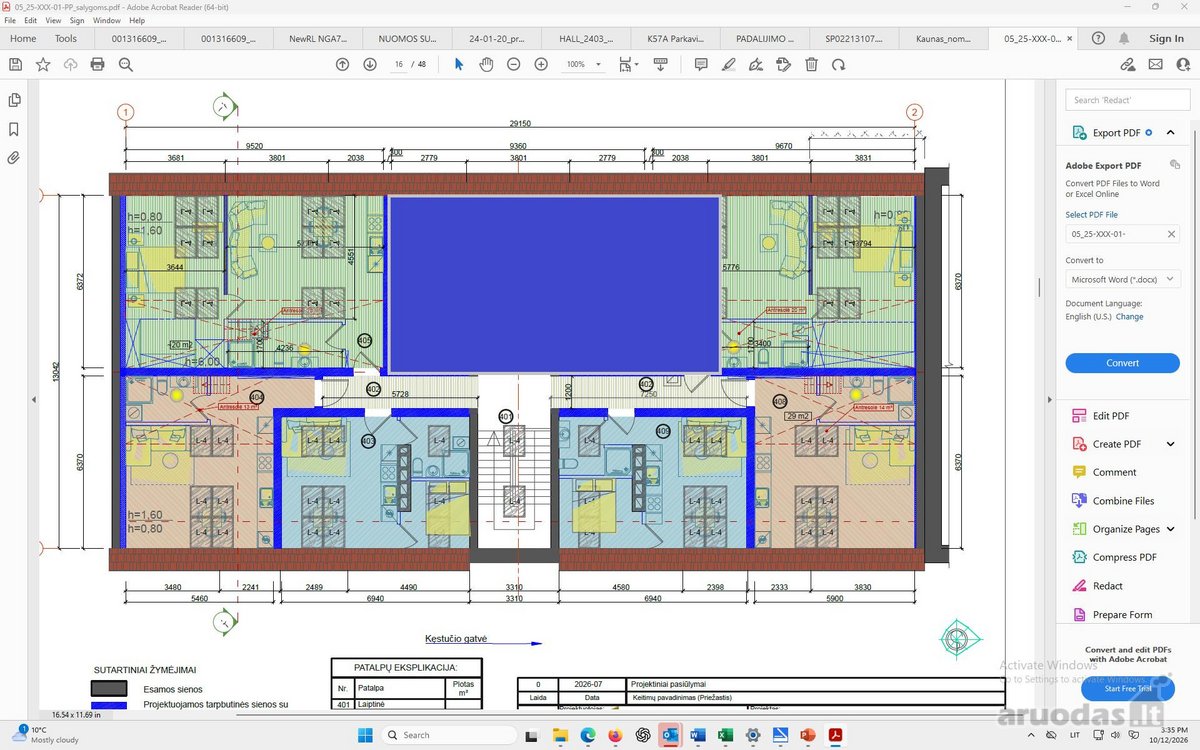Click the page number field
Screen dimensions: 1200x750
click(398, 64)
